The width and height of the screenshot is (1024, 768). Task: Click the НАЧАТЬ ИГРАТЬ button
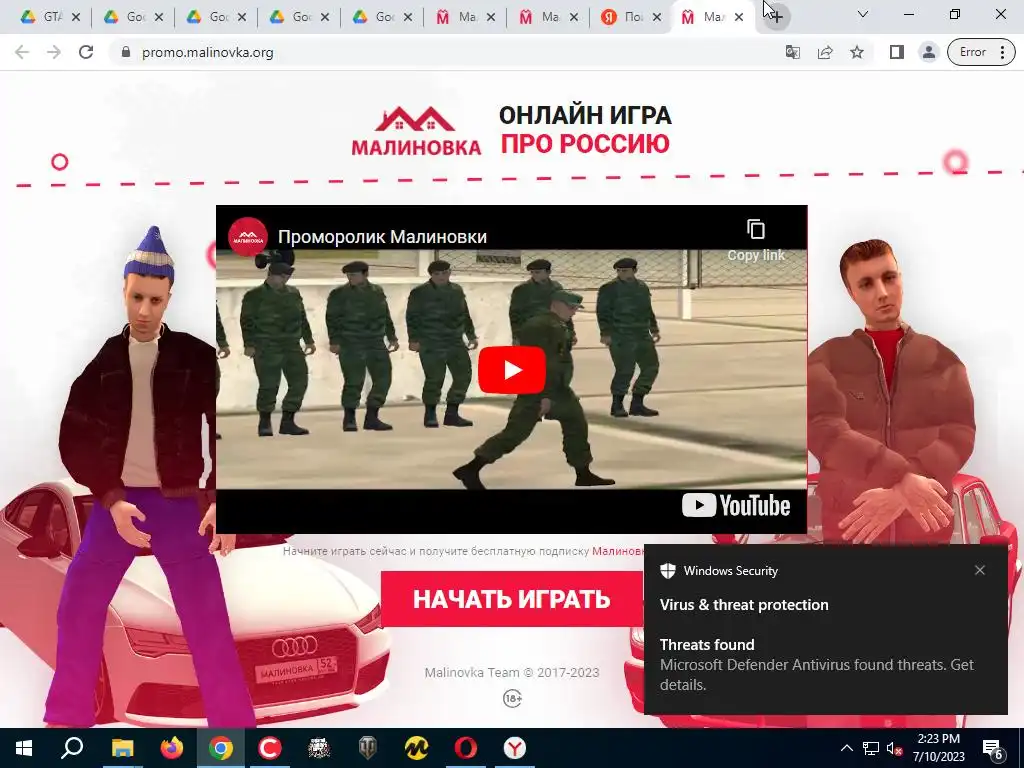(x=511, y=599)
